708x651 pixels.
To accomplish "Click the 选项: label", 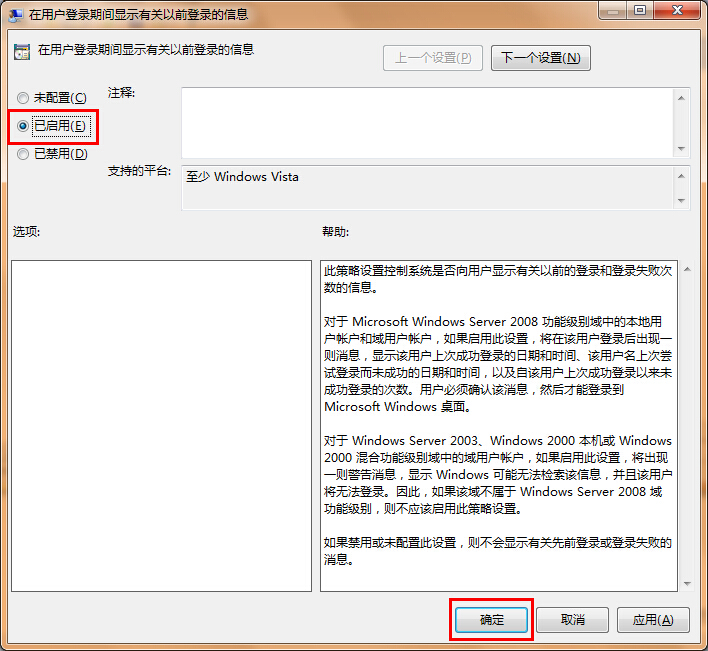I will coord(26,232).
